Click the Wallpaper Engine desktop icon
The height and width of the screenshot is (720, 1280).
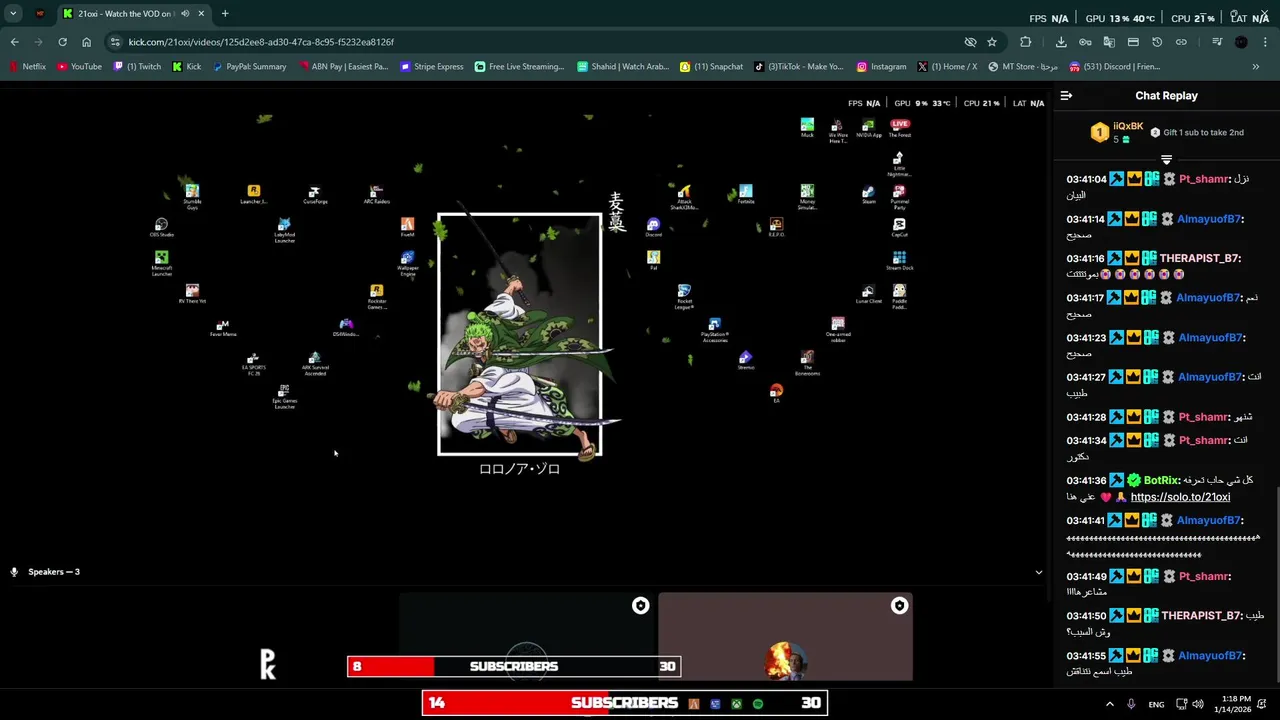click(407, 264)
